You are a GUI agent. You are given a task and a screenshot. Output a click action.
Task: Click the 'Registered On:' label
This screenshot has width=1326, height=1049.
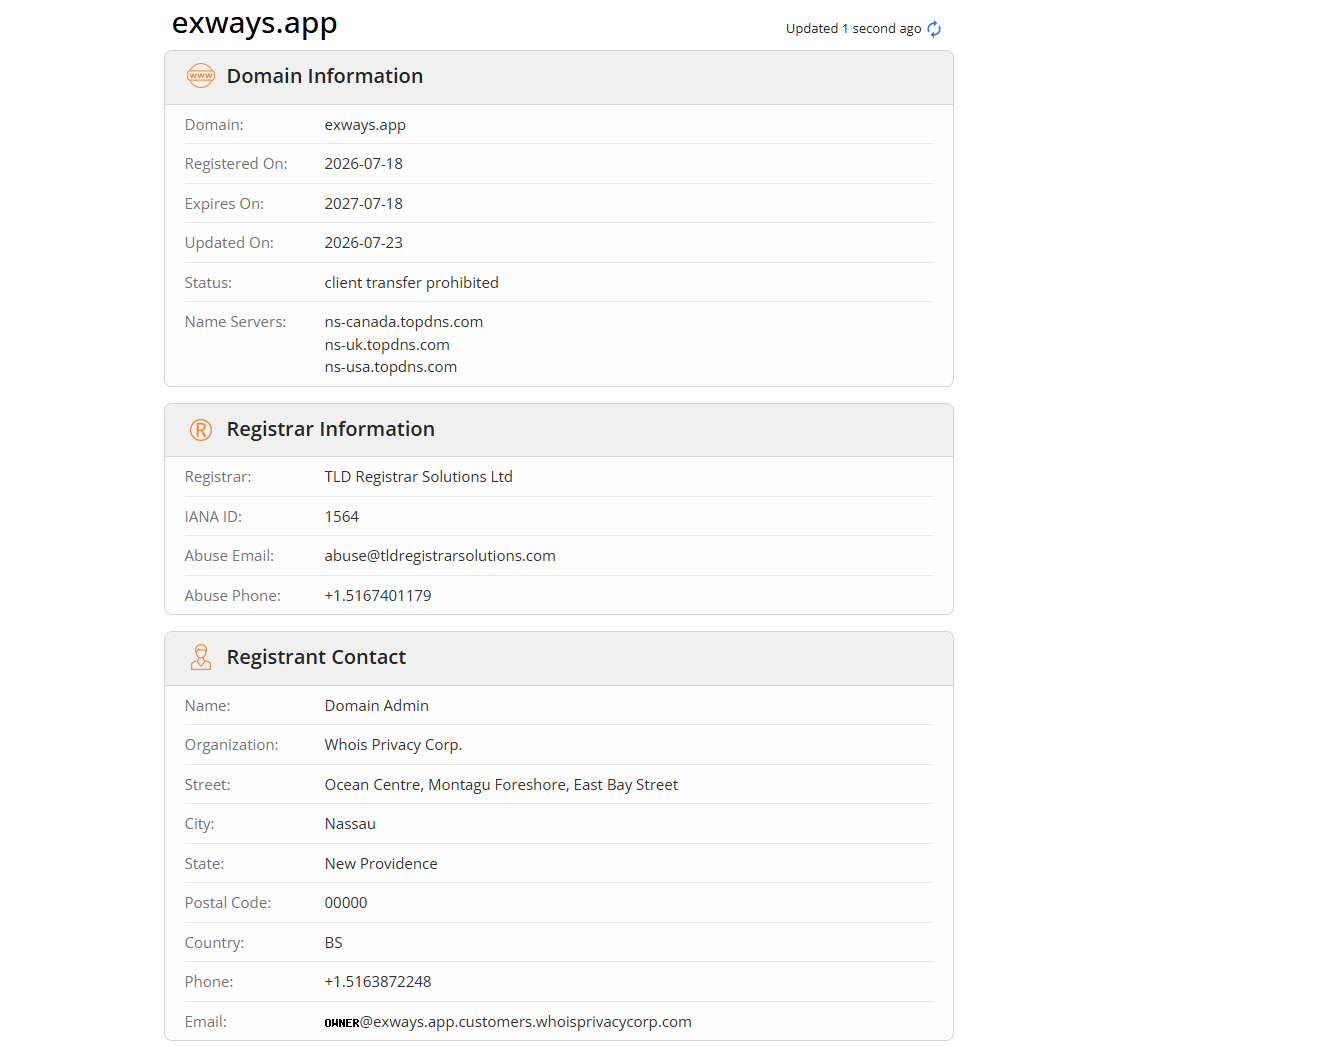[236, 164]
